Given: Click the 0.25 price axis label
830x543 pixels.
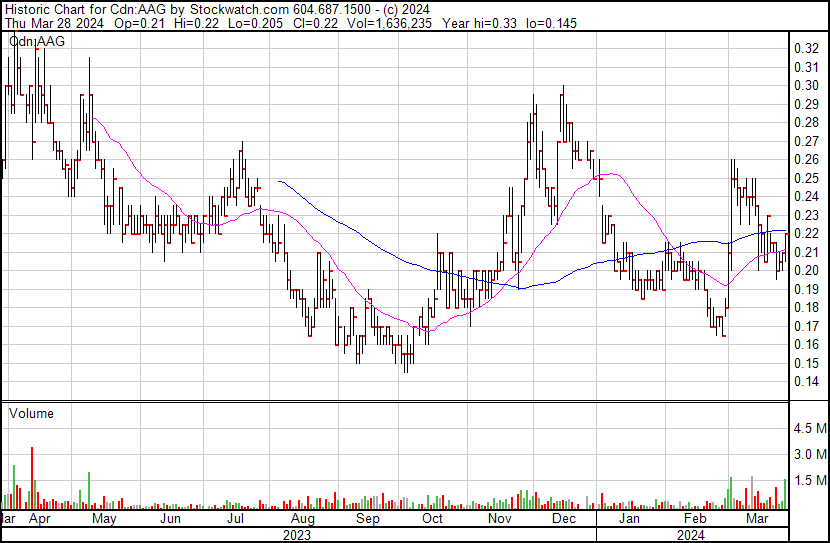Looking at the screenshot, I should (805, 178).
